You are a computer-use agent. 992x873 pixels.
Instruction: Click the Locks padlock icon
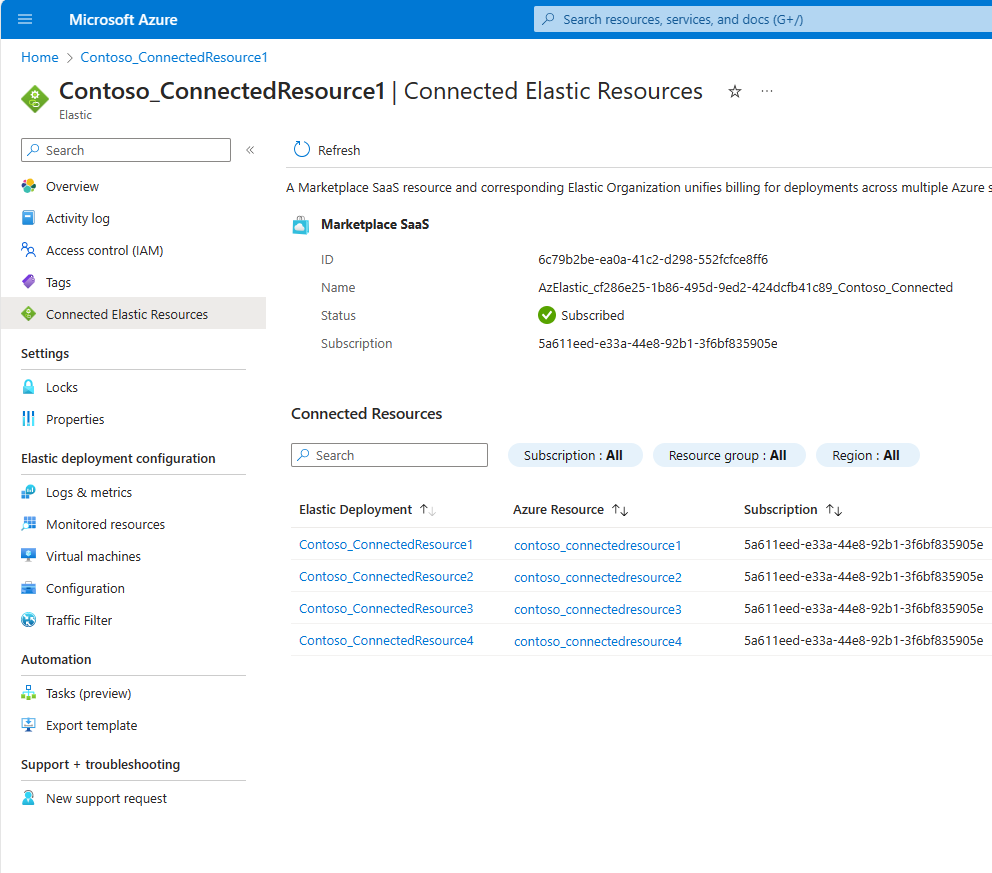28,387
